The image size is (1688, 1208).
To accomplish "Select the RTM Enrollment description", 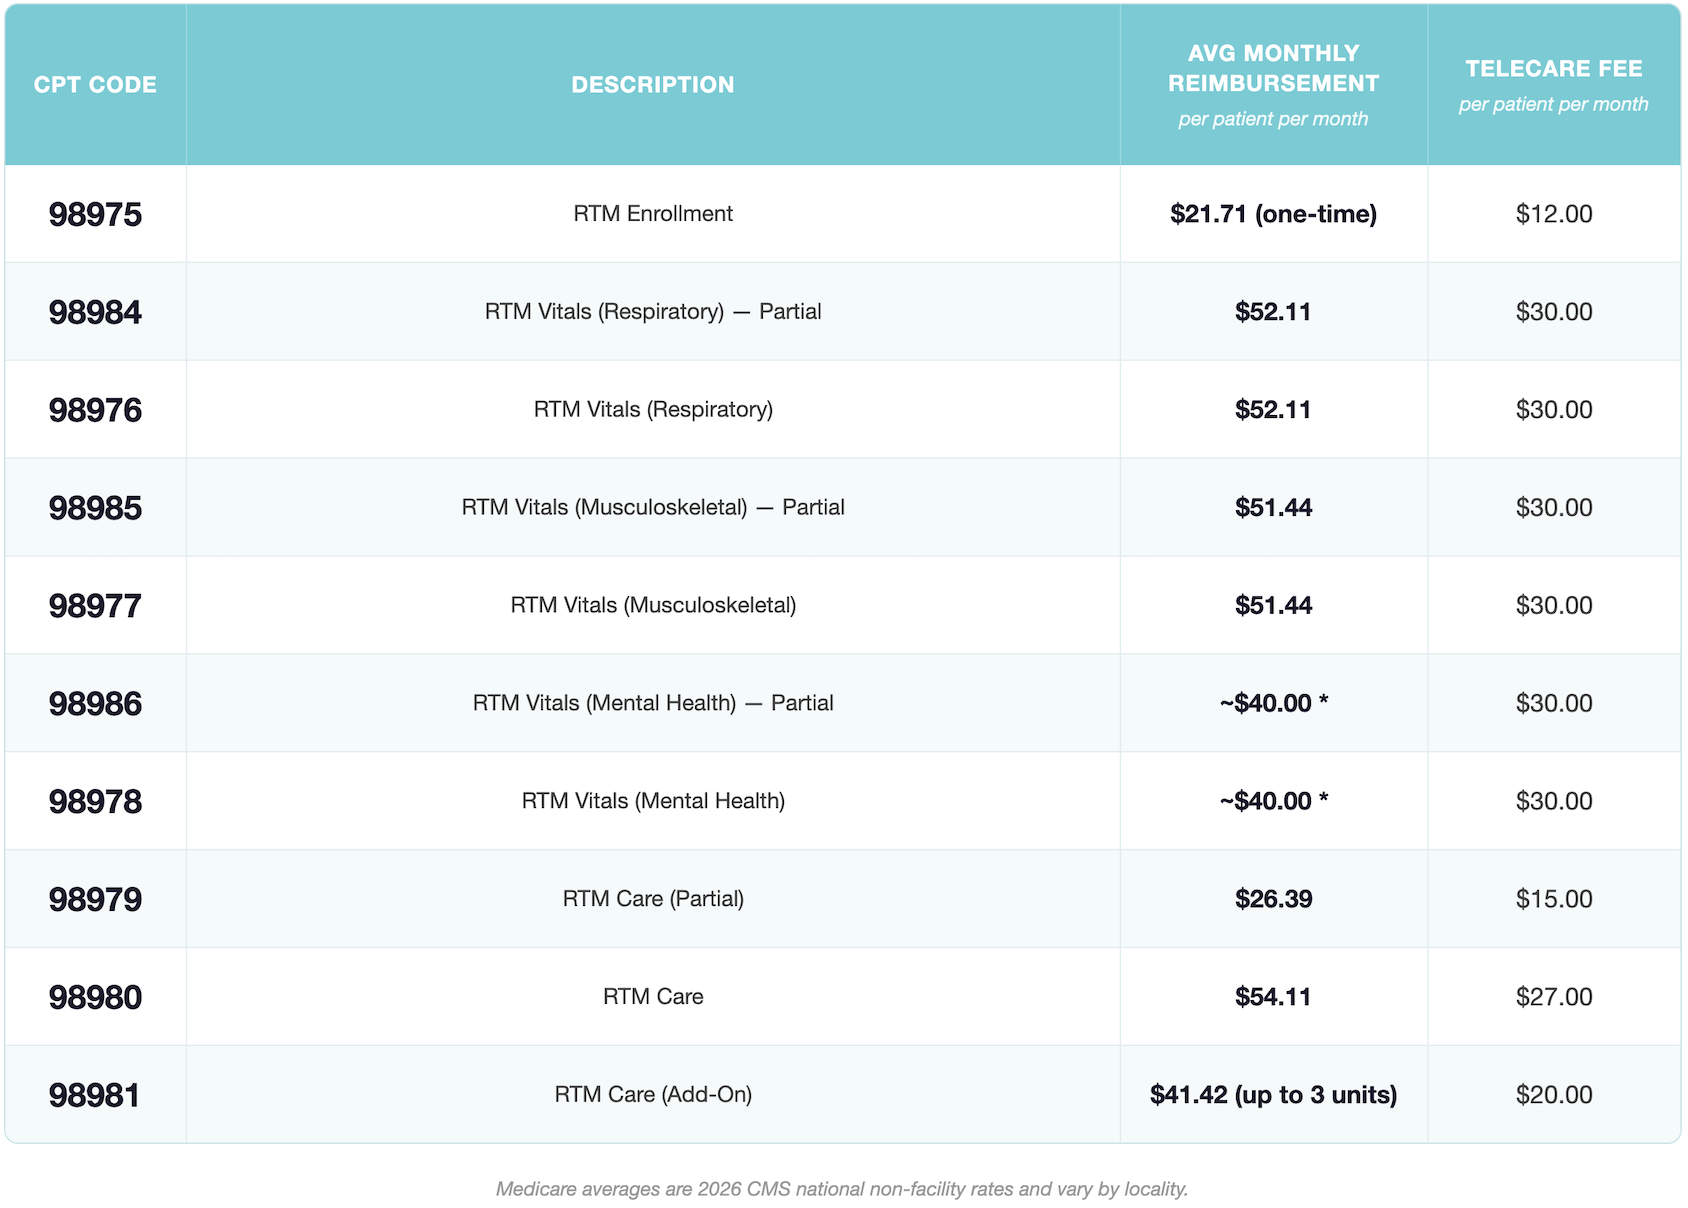I will (x=653, y=214).
